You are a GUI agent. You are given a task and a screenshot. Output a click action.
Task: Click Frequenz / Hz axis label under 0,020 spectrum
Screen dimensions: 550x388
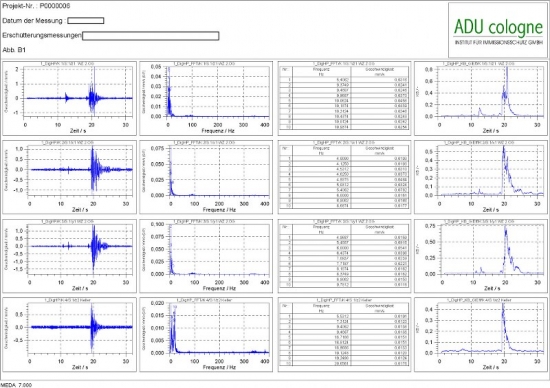click(219, 367)
